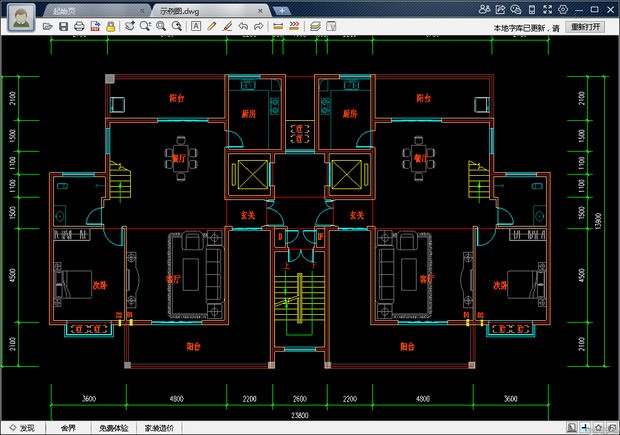Screen dimensions: 620x435
Task: Pick the pencil drawing tool
Action: (212, 25)
